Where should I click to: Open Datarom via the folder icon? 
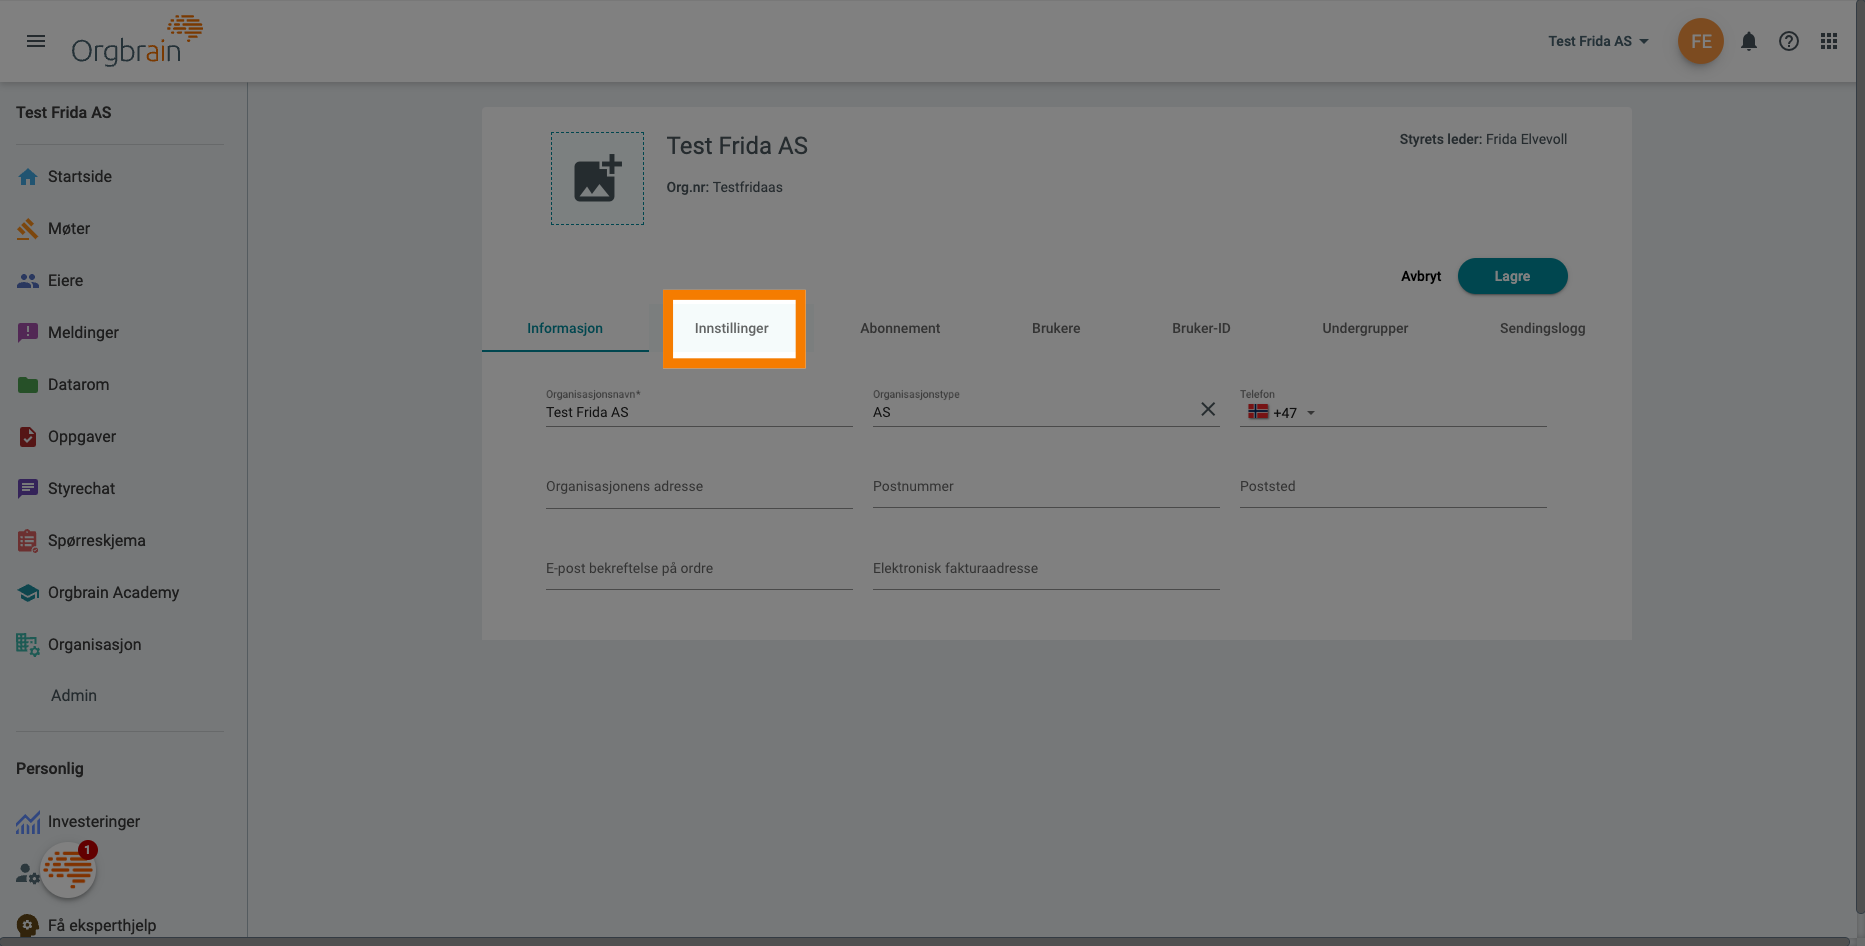[x=27, y=384]
